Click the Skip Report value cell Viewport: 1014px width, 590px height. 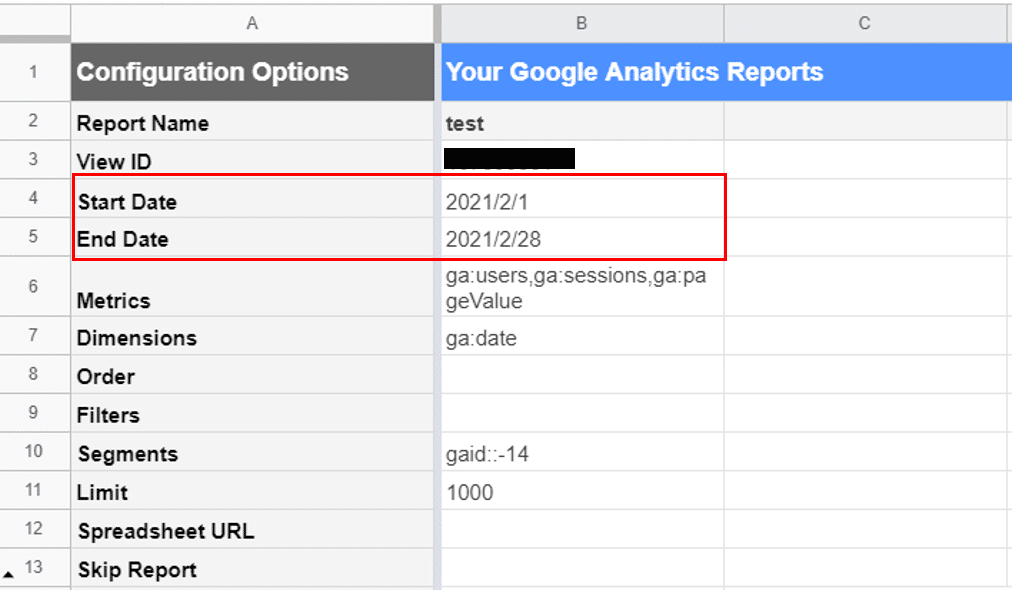coord(581,570)
